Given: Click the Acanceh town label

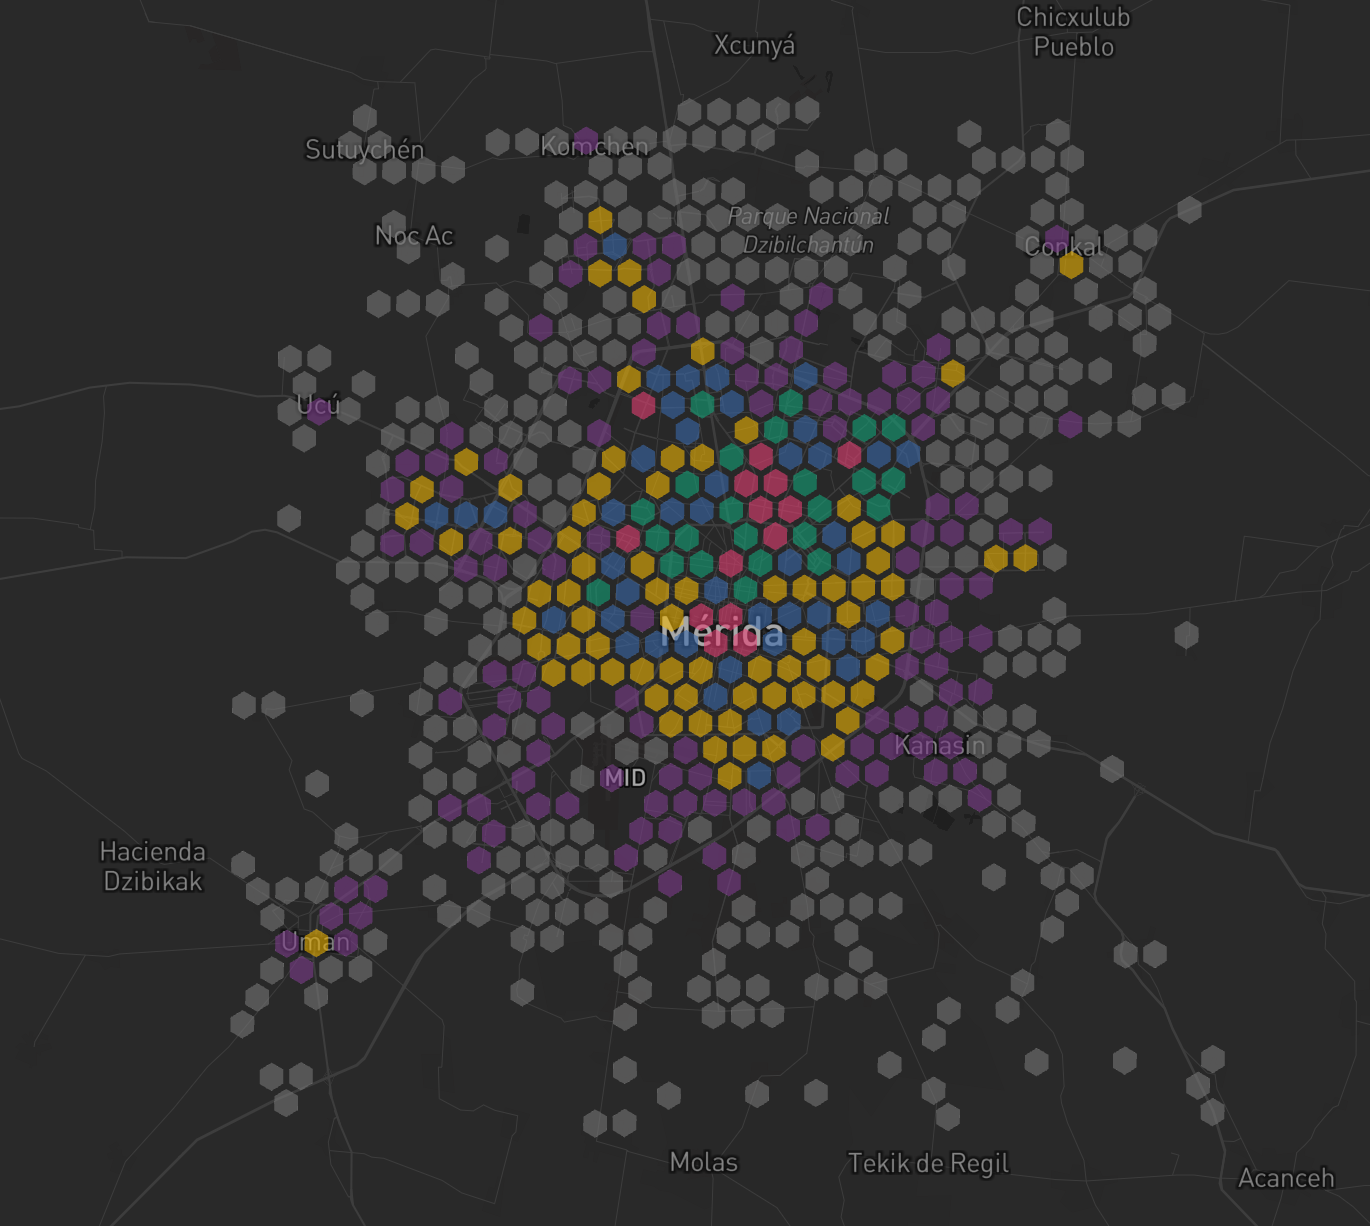Looking at the screenshot, I should click(x=1286, y=1178).
